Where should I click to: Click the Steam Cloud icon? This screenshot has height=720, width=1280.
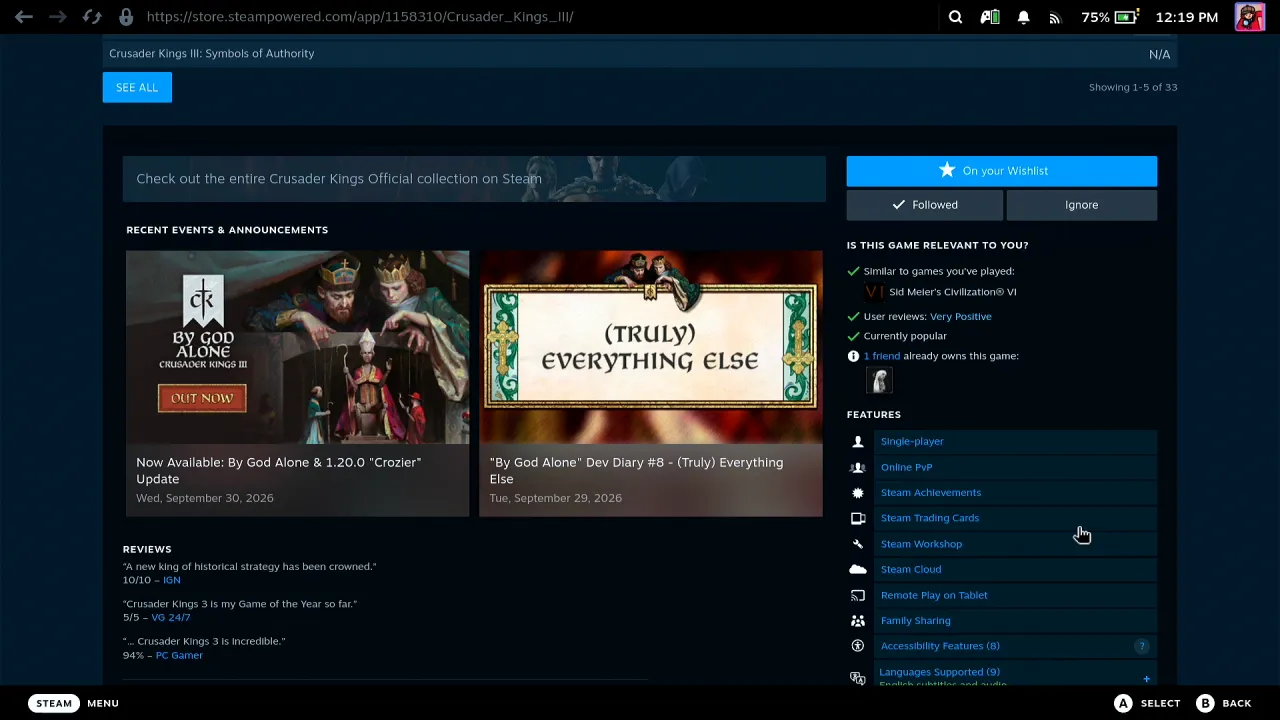click(x=858, y=569)
